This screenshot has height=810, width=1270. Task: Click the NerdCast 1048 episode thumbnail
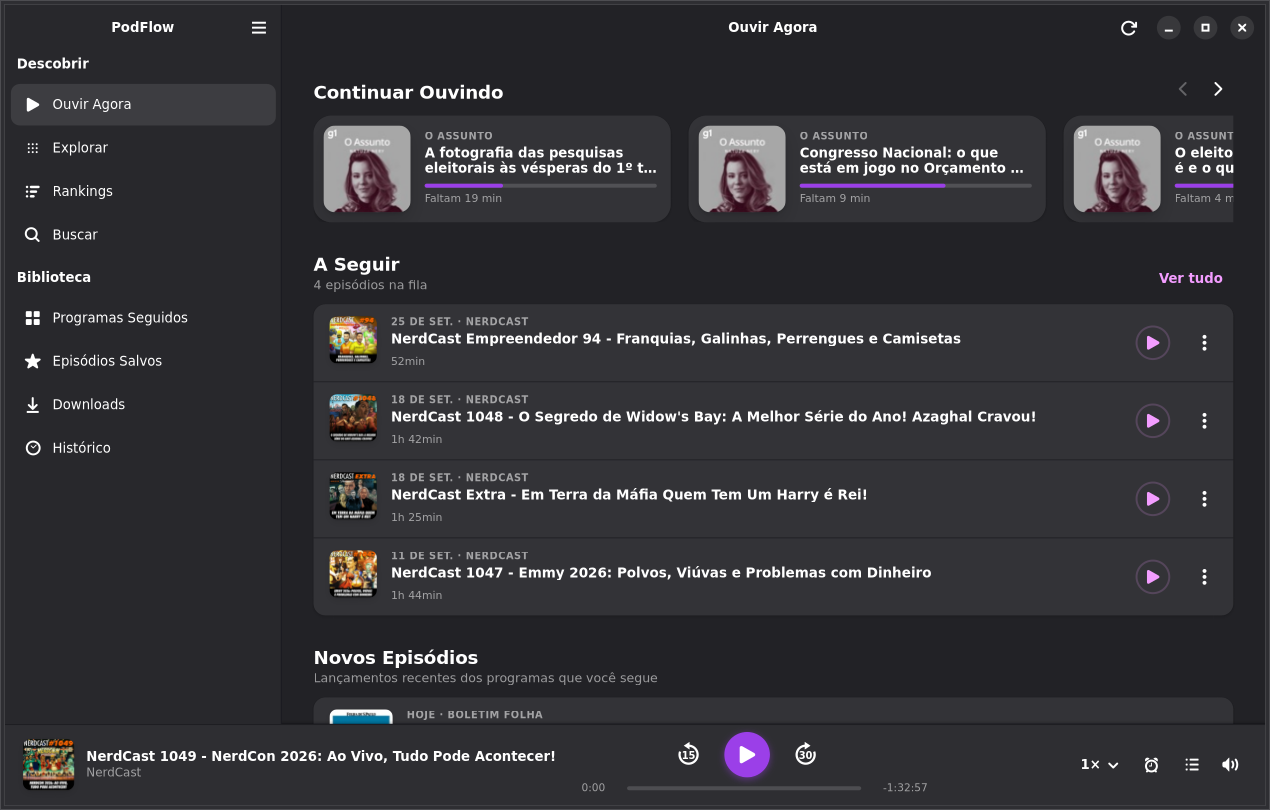coord(353,418)
